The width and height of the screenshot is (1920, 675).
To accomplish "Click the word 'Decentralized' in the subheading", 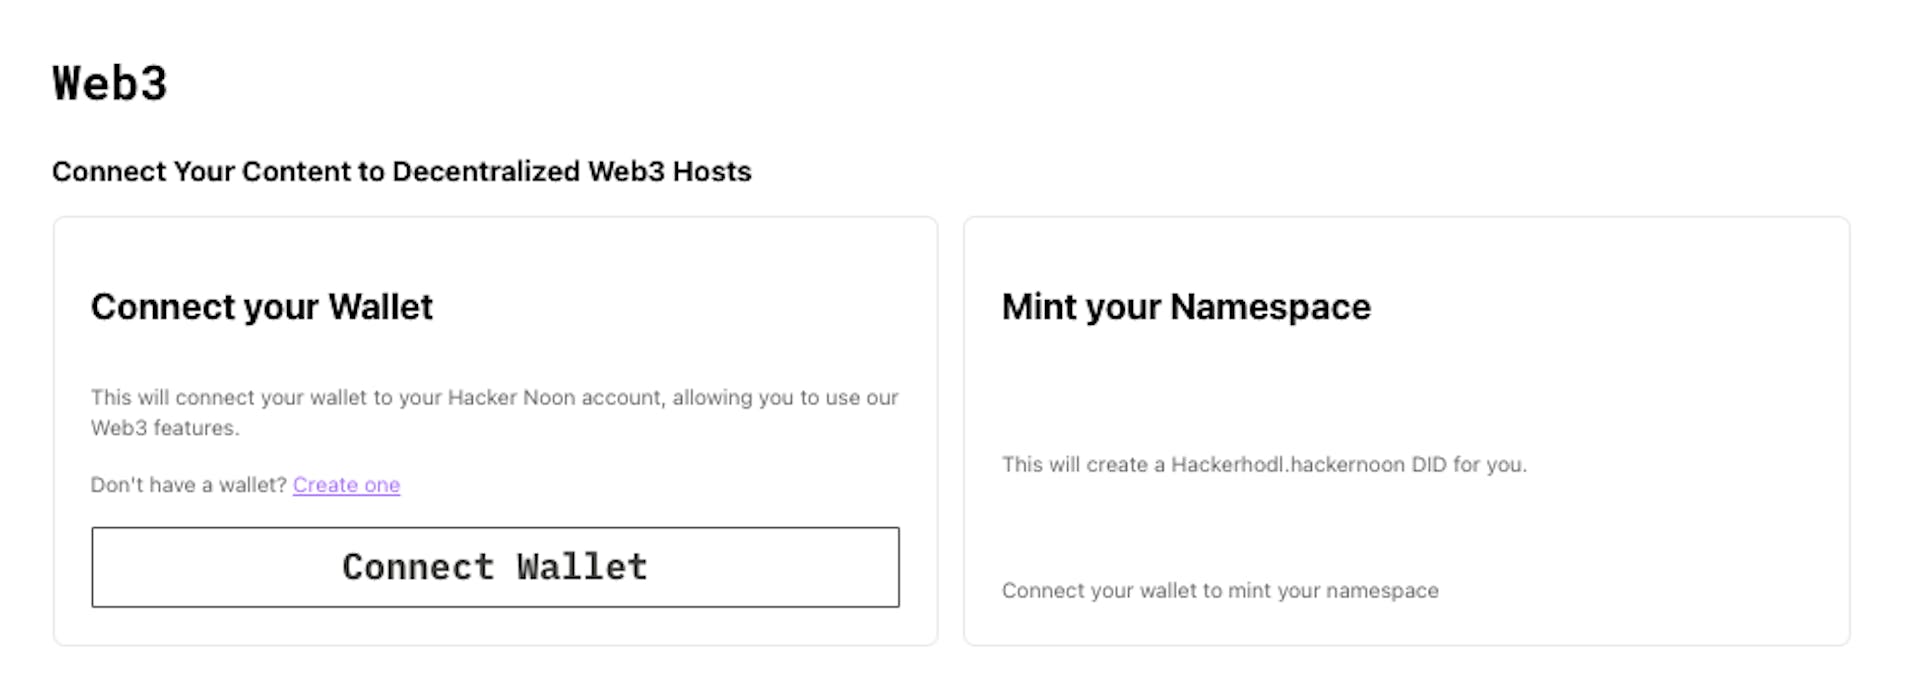I will click(x=486, y=172).
